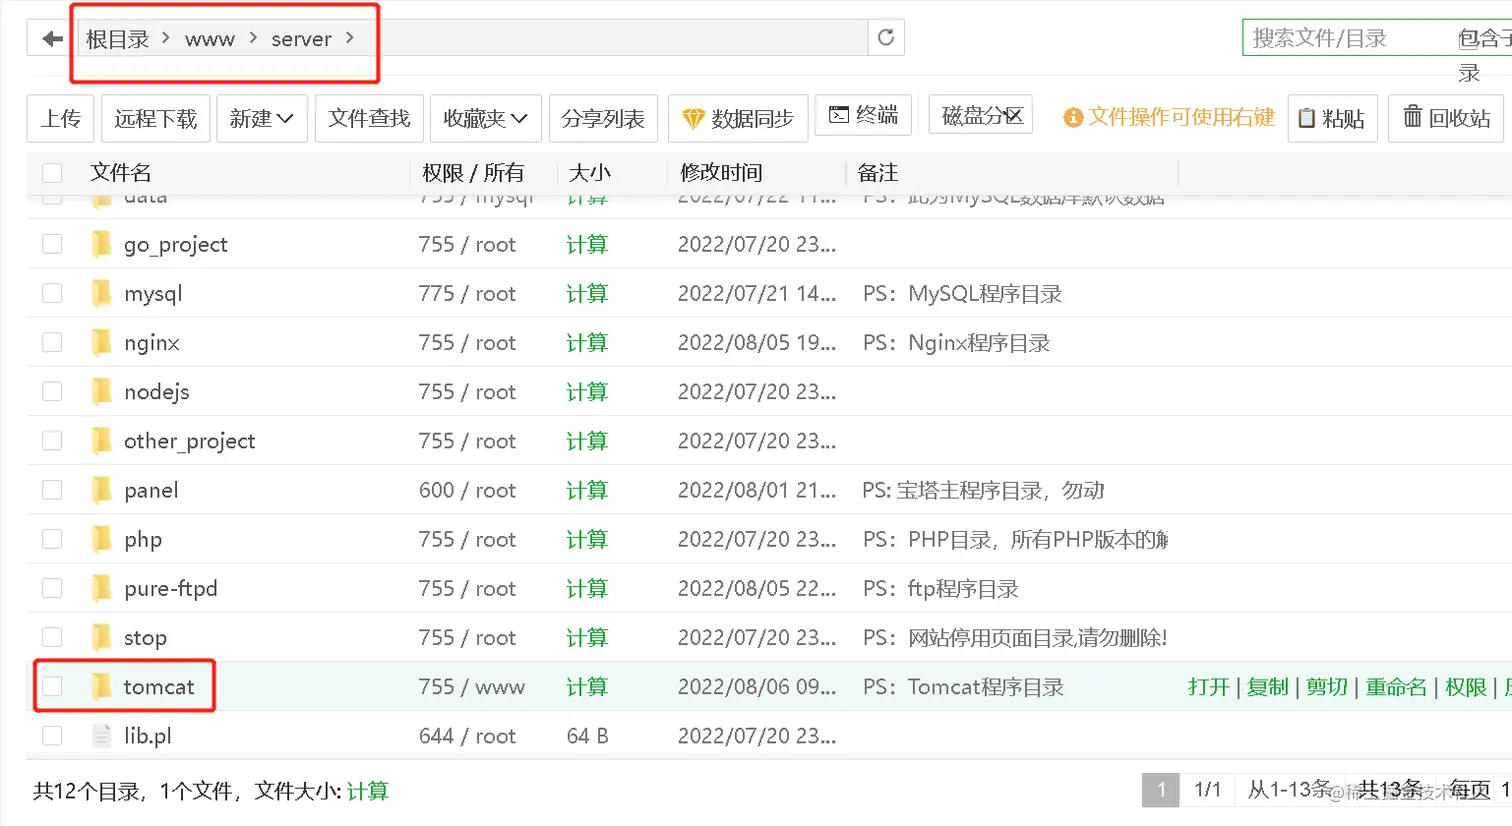Check the nodejs row checkbox
Viewport: 1512px width, 826px height.
[x=52, y=391]
